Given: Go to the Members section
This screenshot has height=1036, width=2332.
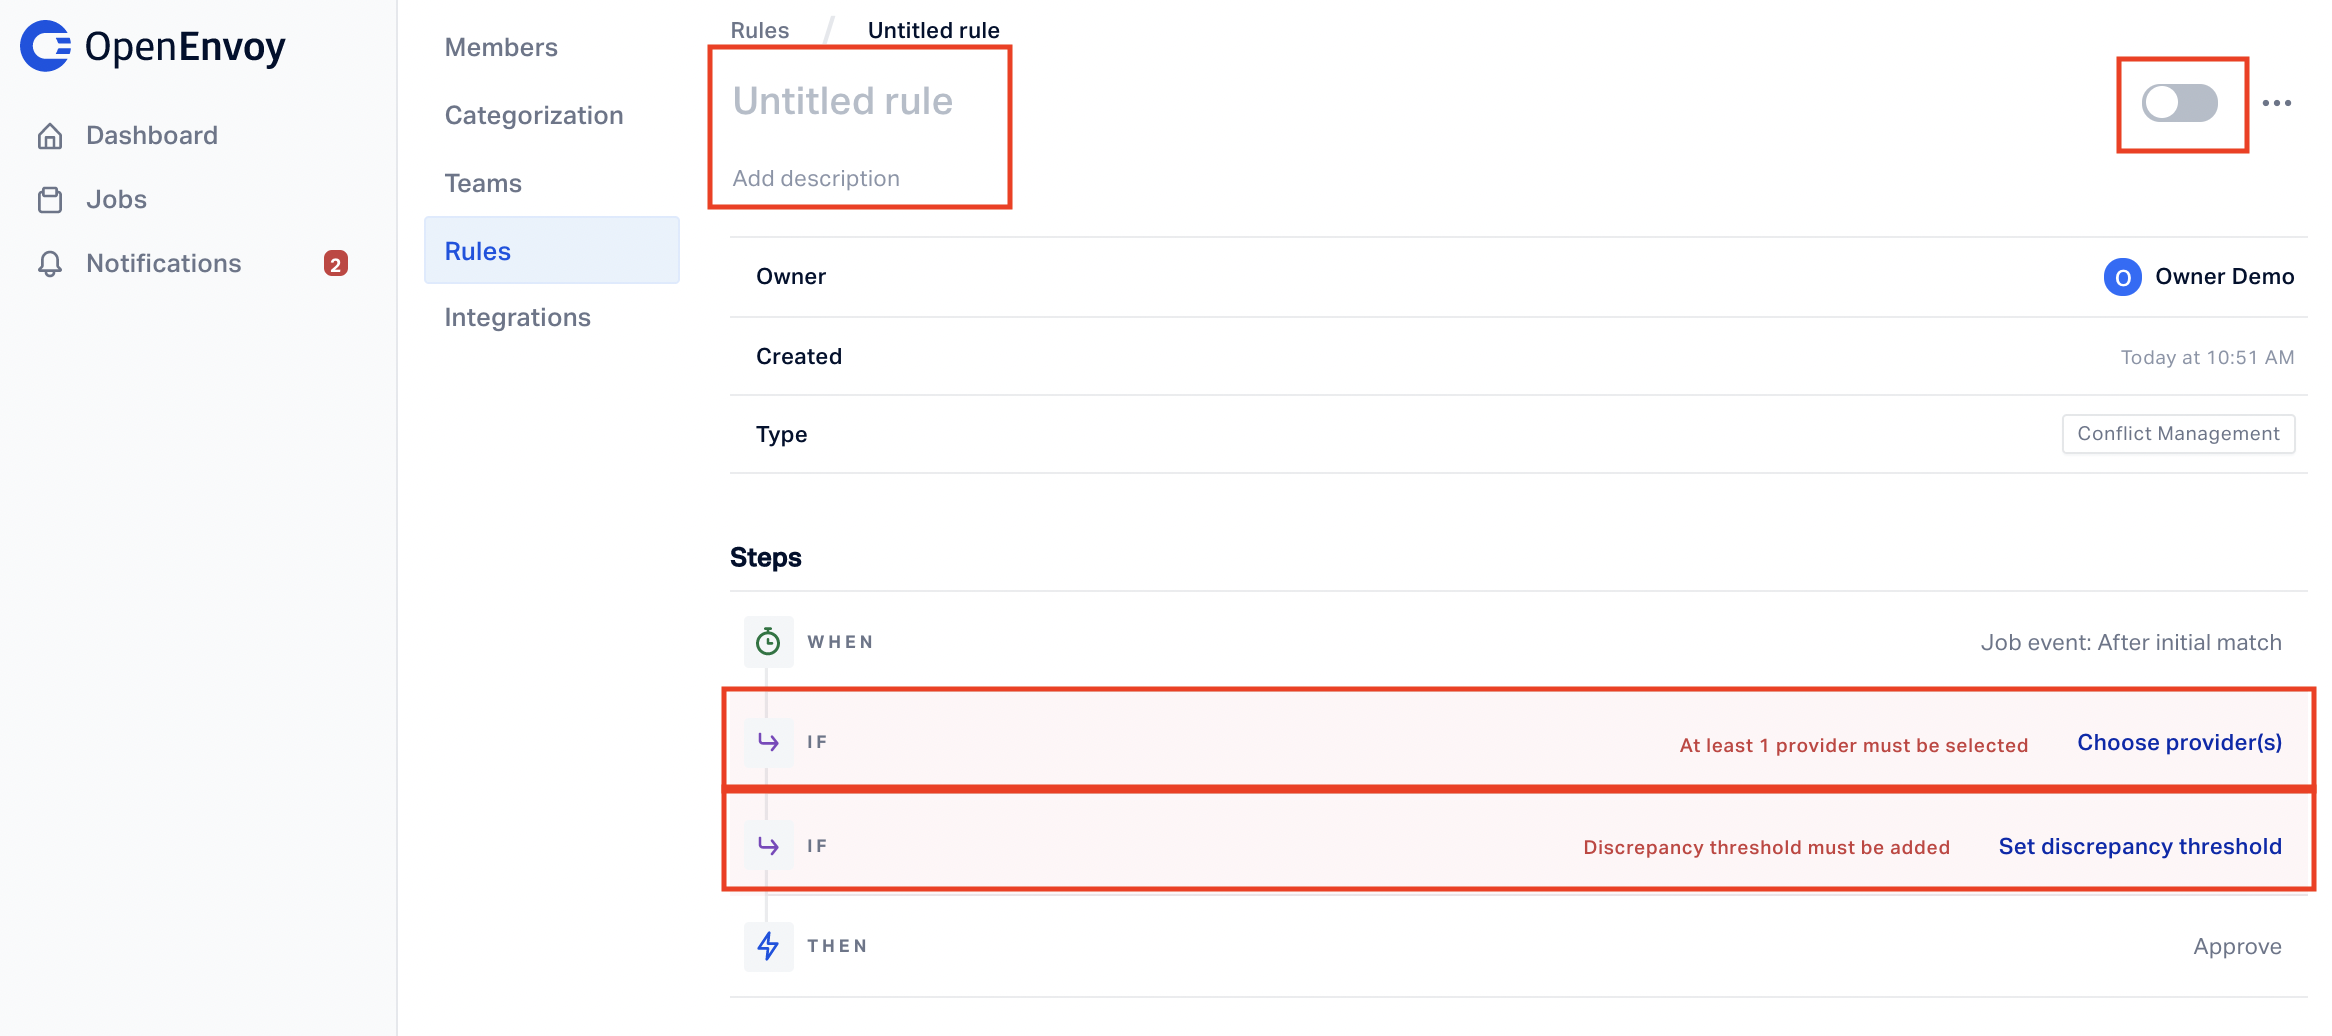Looking at the screenshot, I should (501, 48).
